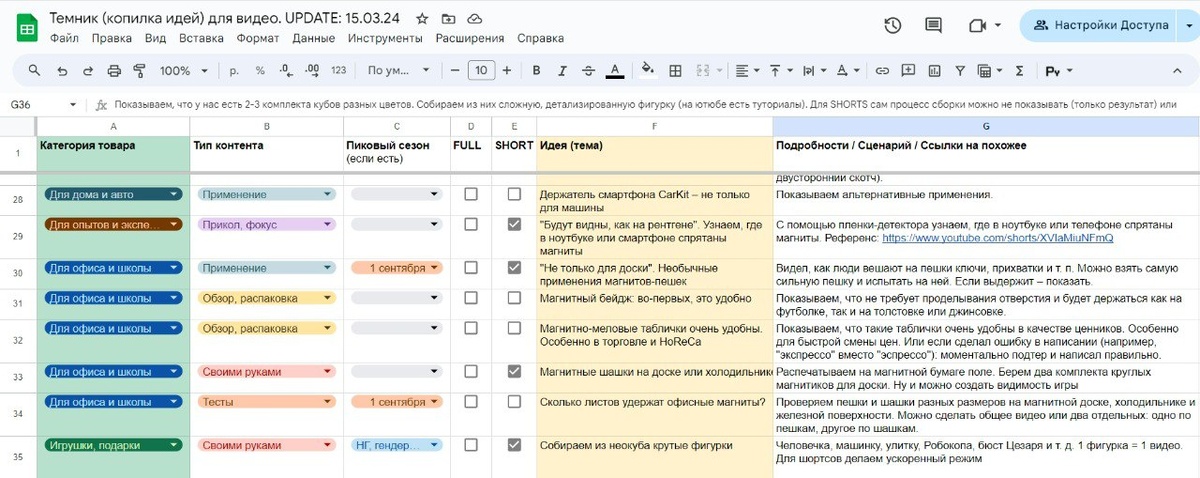Viewport: 1200px width, 478px height.
Task: Open the Формат menu
Action: click(258, 38)
